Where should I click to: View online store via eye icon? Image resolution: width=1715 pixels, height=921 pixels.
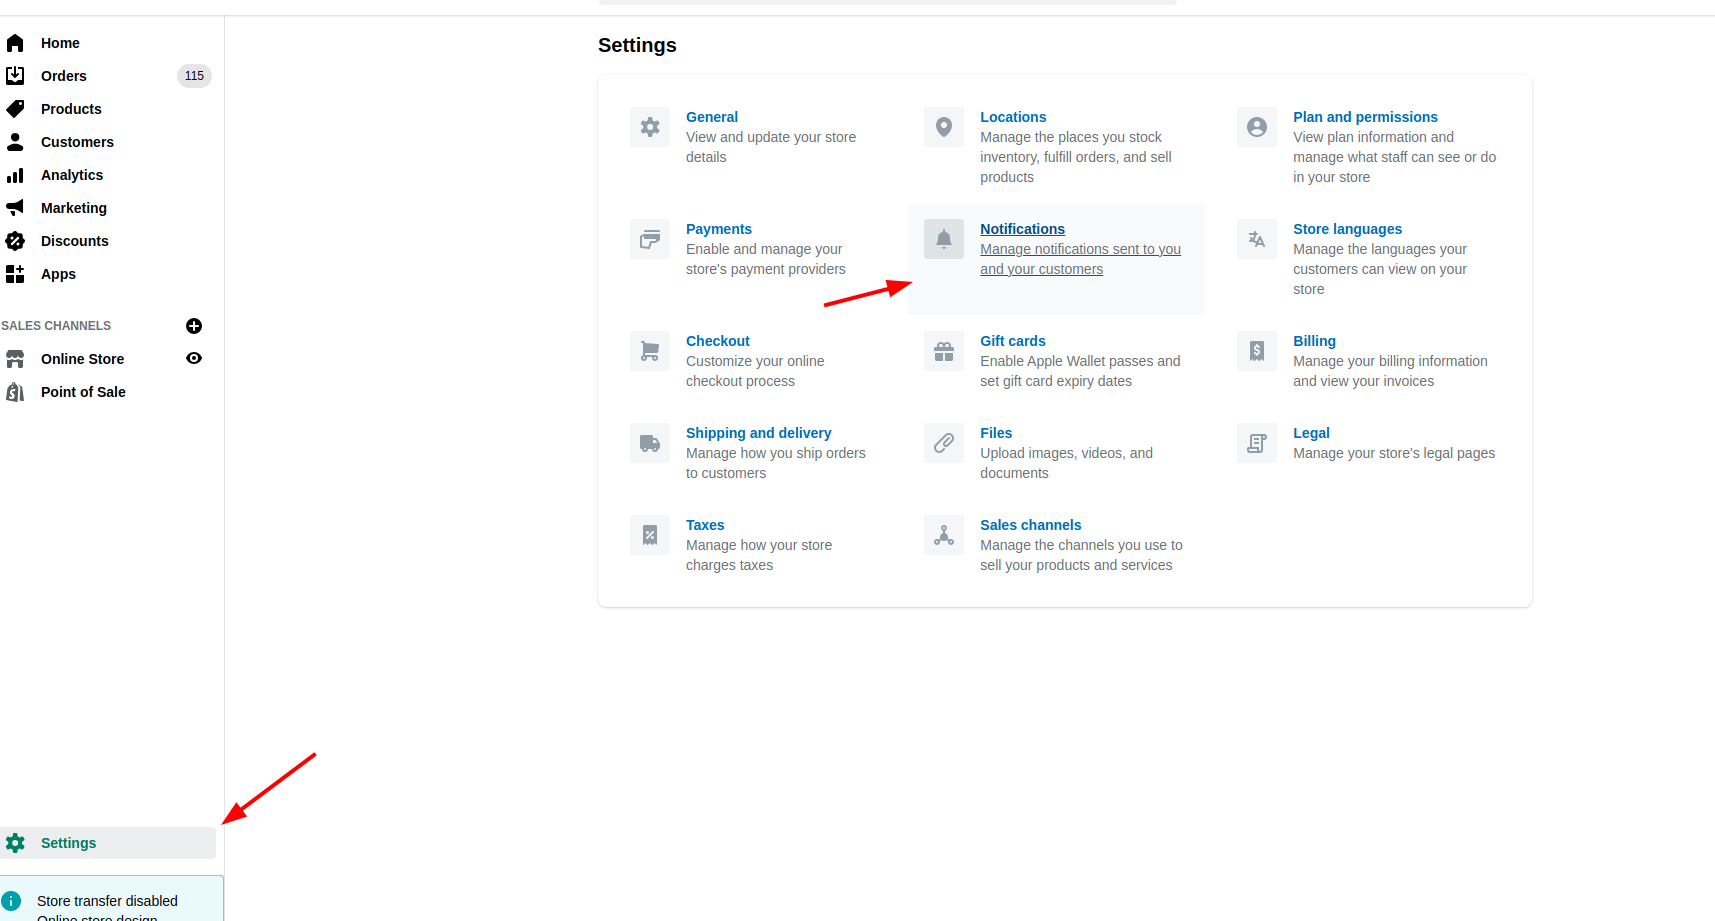(194, 358)
